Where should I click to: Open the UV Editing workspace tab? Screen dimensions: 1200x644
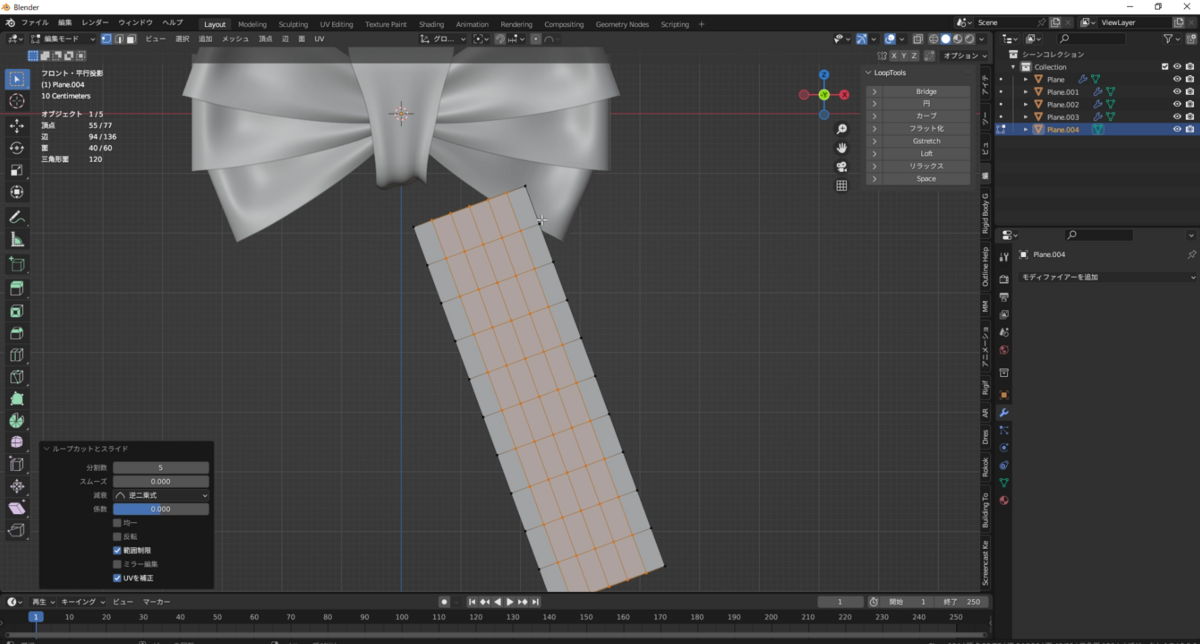point(337,24)
